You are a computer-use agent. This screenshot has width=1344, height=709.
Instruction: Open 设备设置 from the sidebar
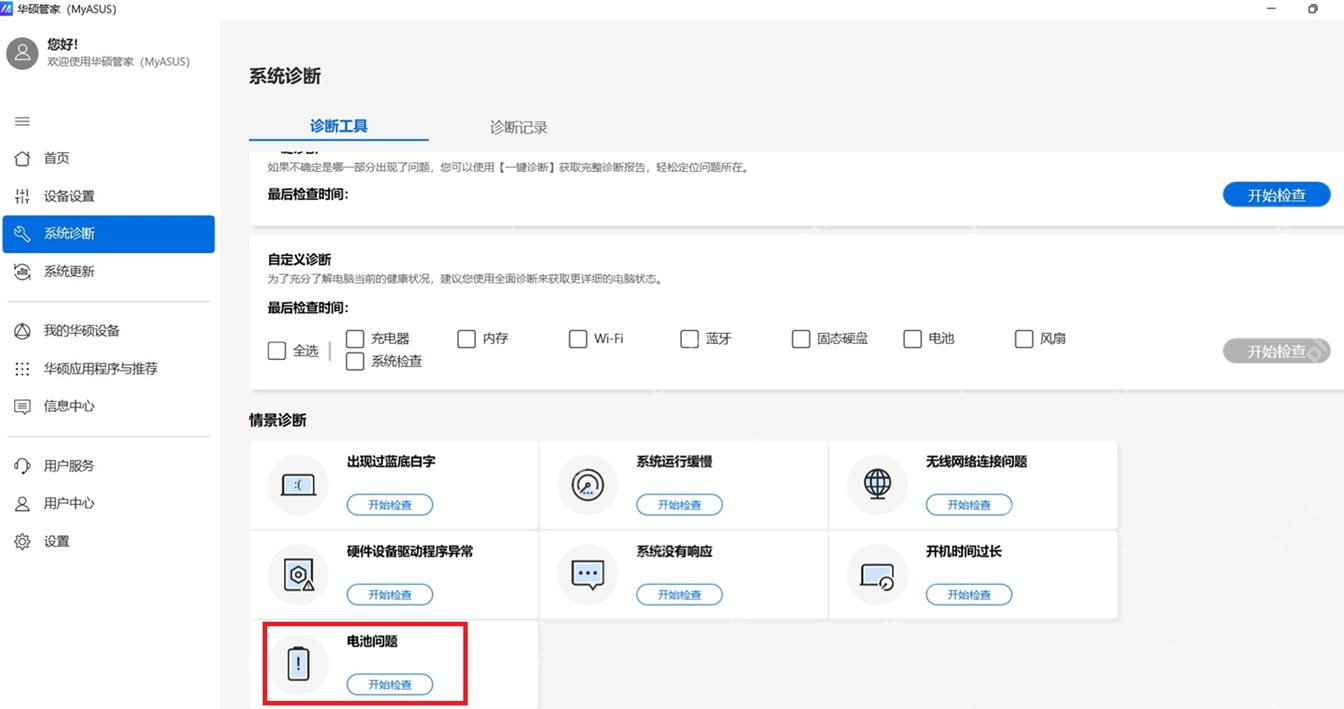click(x=108, y=196)
